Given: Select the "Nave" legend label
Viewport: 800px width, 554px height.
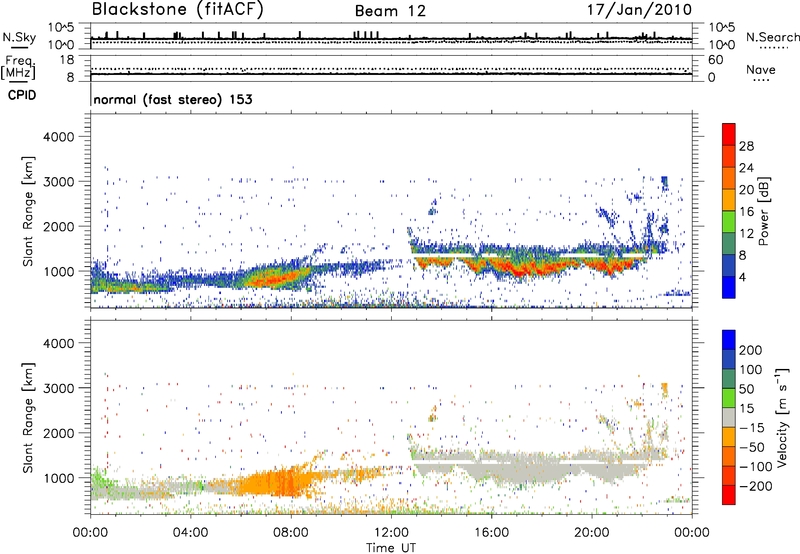Looking at the screenshot, I should [x=760, y=69].
